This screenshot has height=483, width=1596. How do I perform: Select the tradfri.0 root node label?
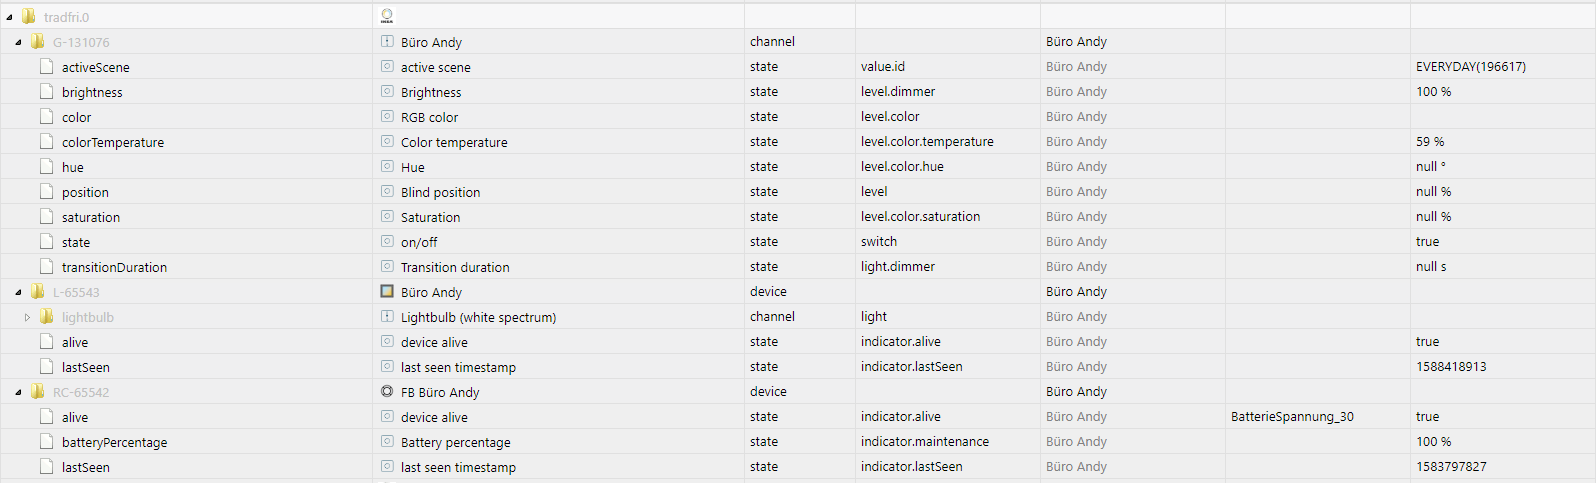[x=66, y=17]
